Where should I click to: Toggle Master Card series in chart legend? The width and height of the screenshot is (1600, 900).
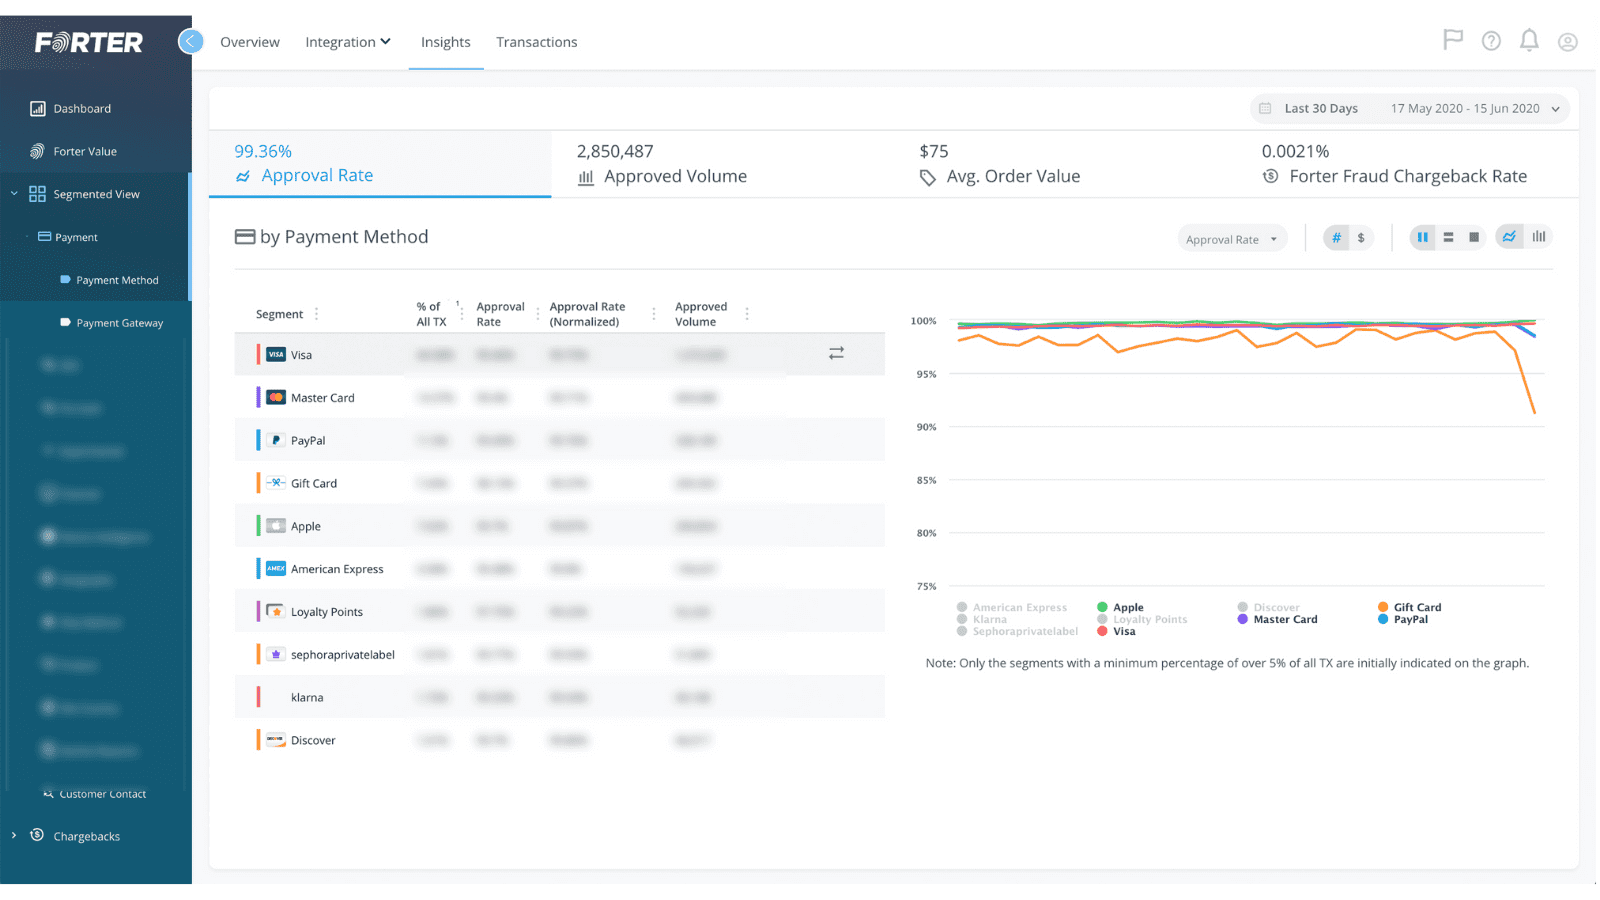coord(1277,619)
